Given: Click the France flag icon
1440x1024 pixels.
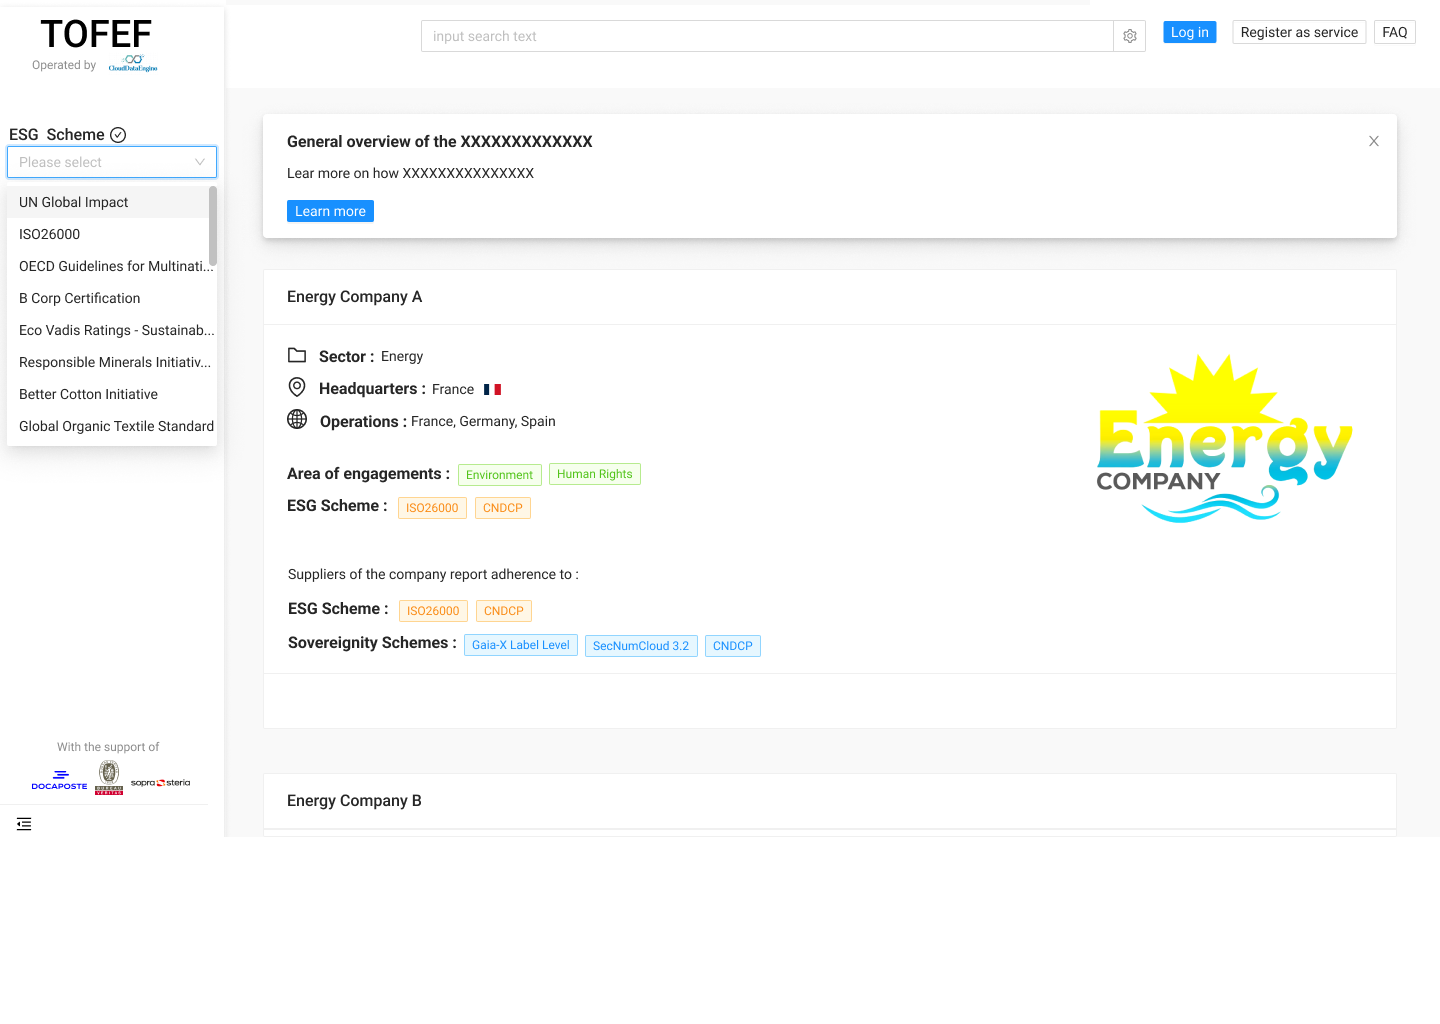Looking at the screenshot, I should click(x=492, y=389).
